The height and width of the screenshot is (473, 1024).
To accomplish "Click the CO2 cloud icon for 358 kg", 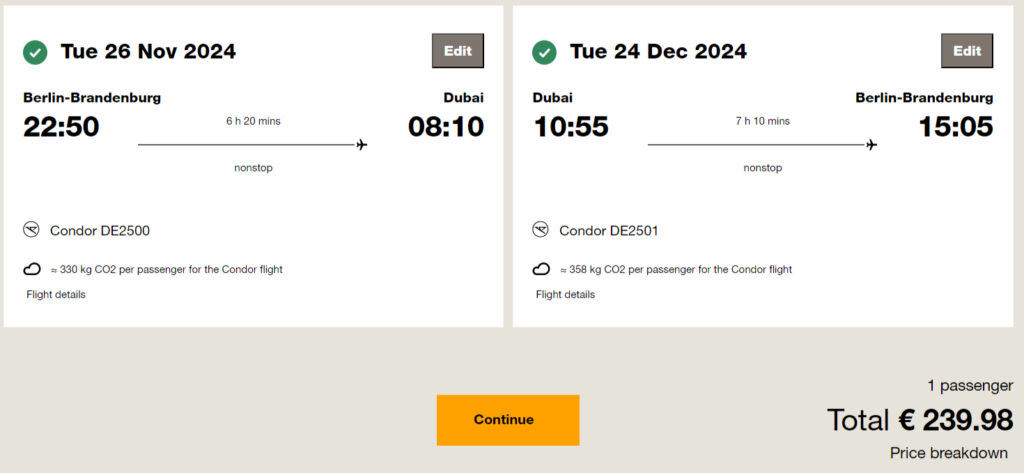I will [541, 269].
